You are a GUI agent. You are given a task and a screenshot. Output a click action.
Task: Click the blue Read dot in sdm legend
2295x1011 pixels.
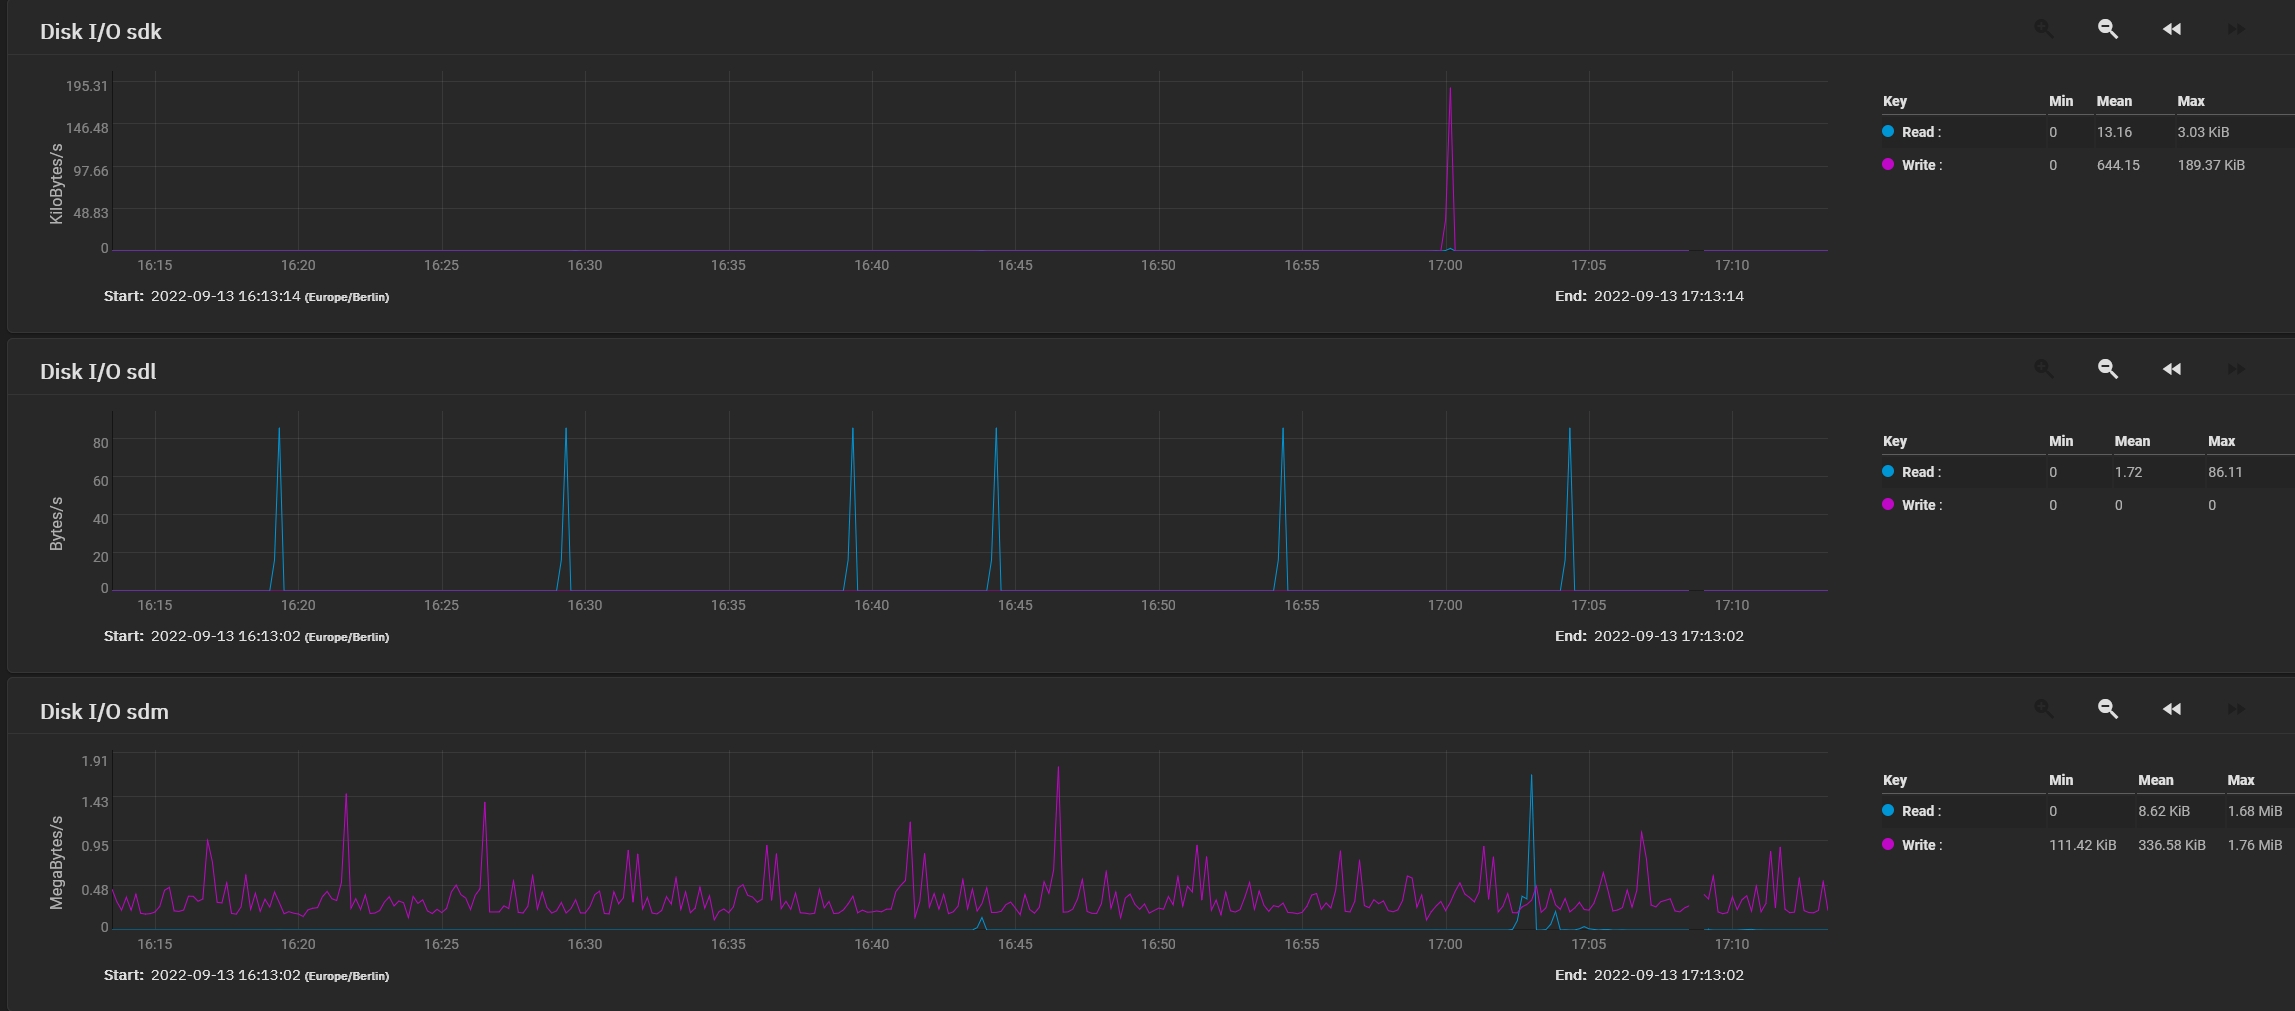click(1888, 810)
